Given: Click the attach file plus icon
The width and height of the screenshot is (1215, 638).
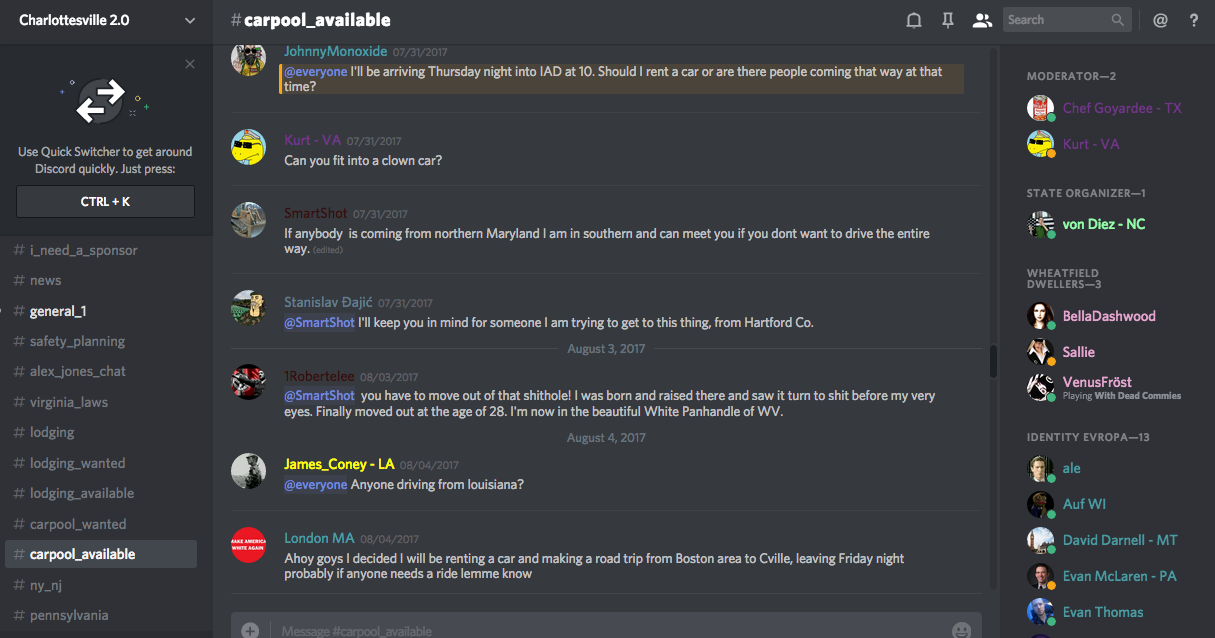Looking at the screenshot, I should click(x=250, y=630).
